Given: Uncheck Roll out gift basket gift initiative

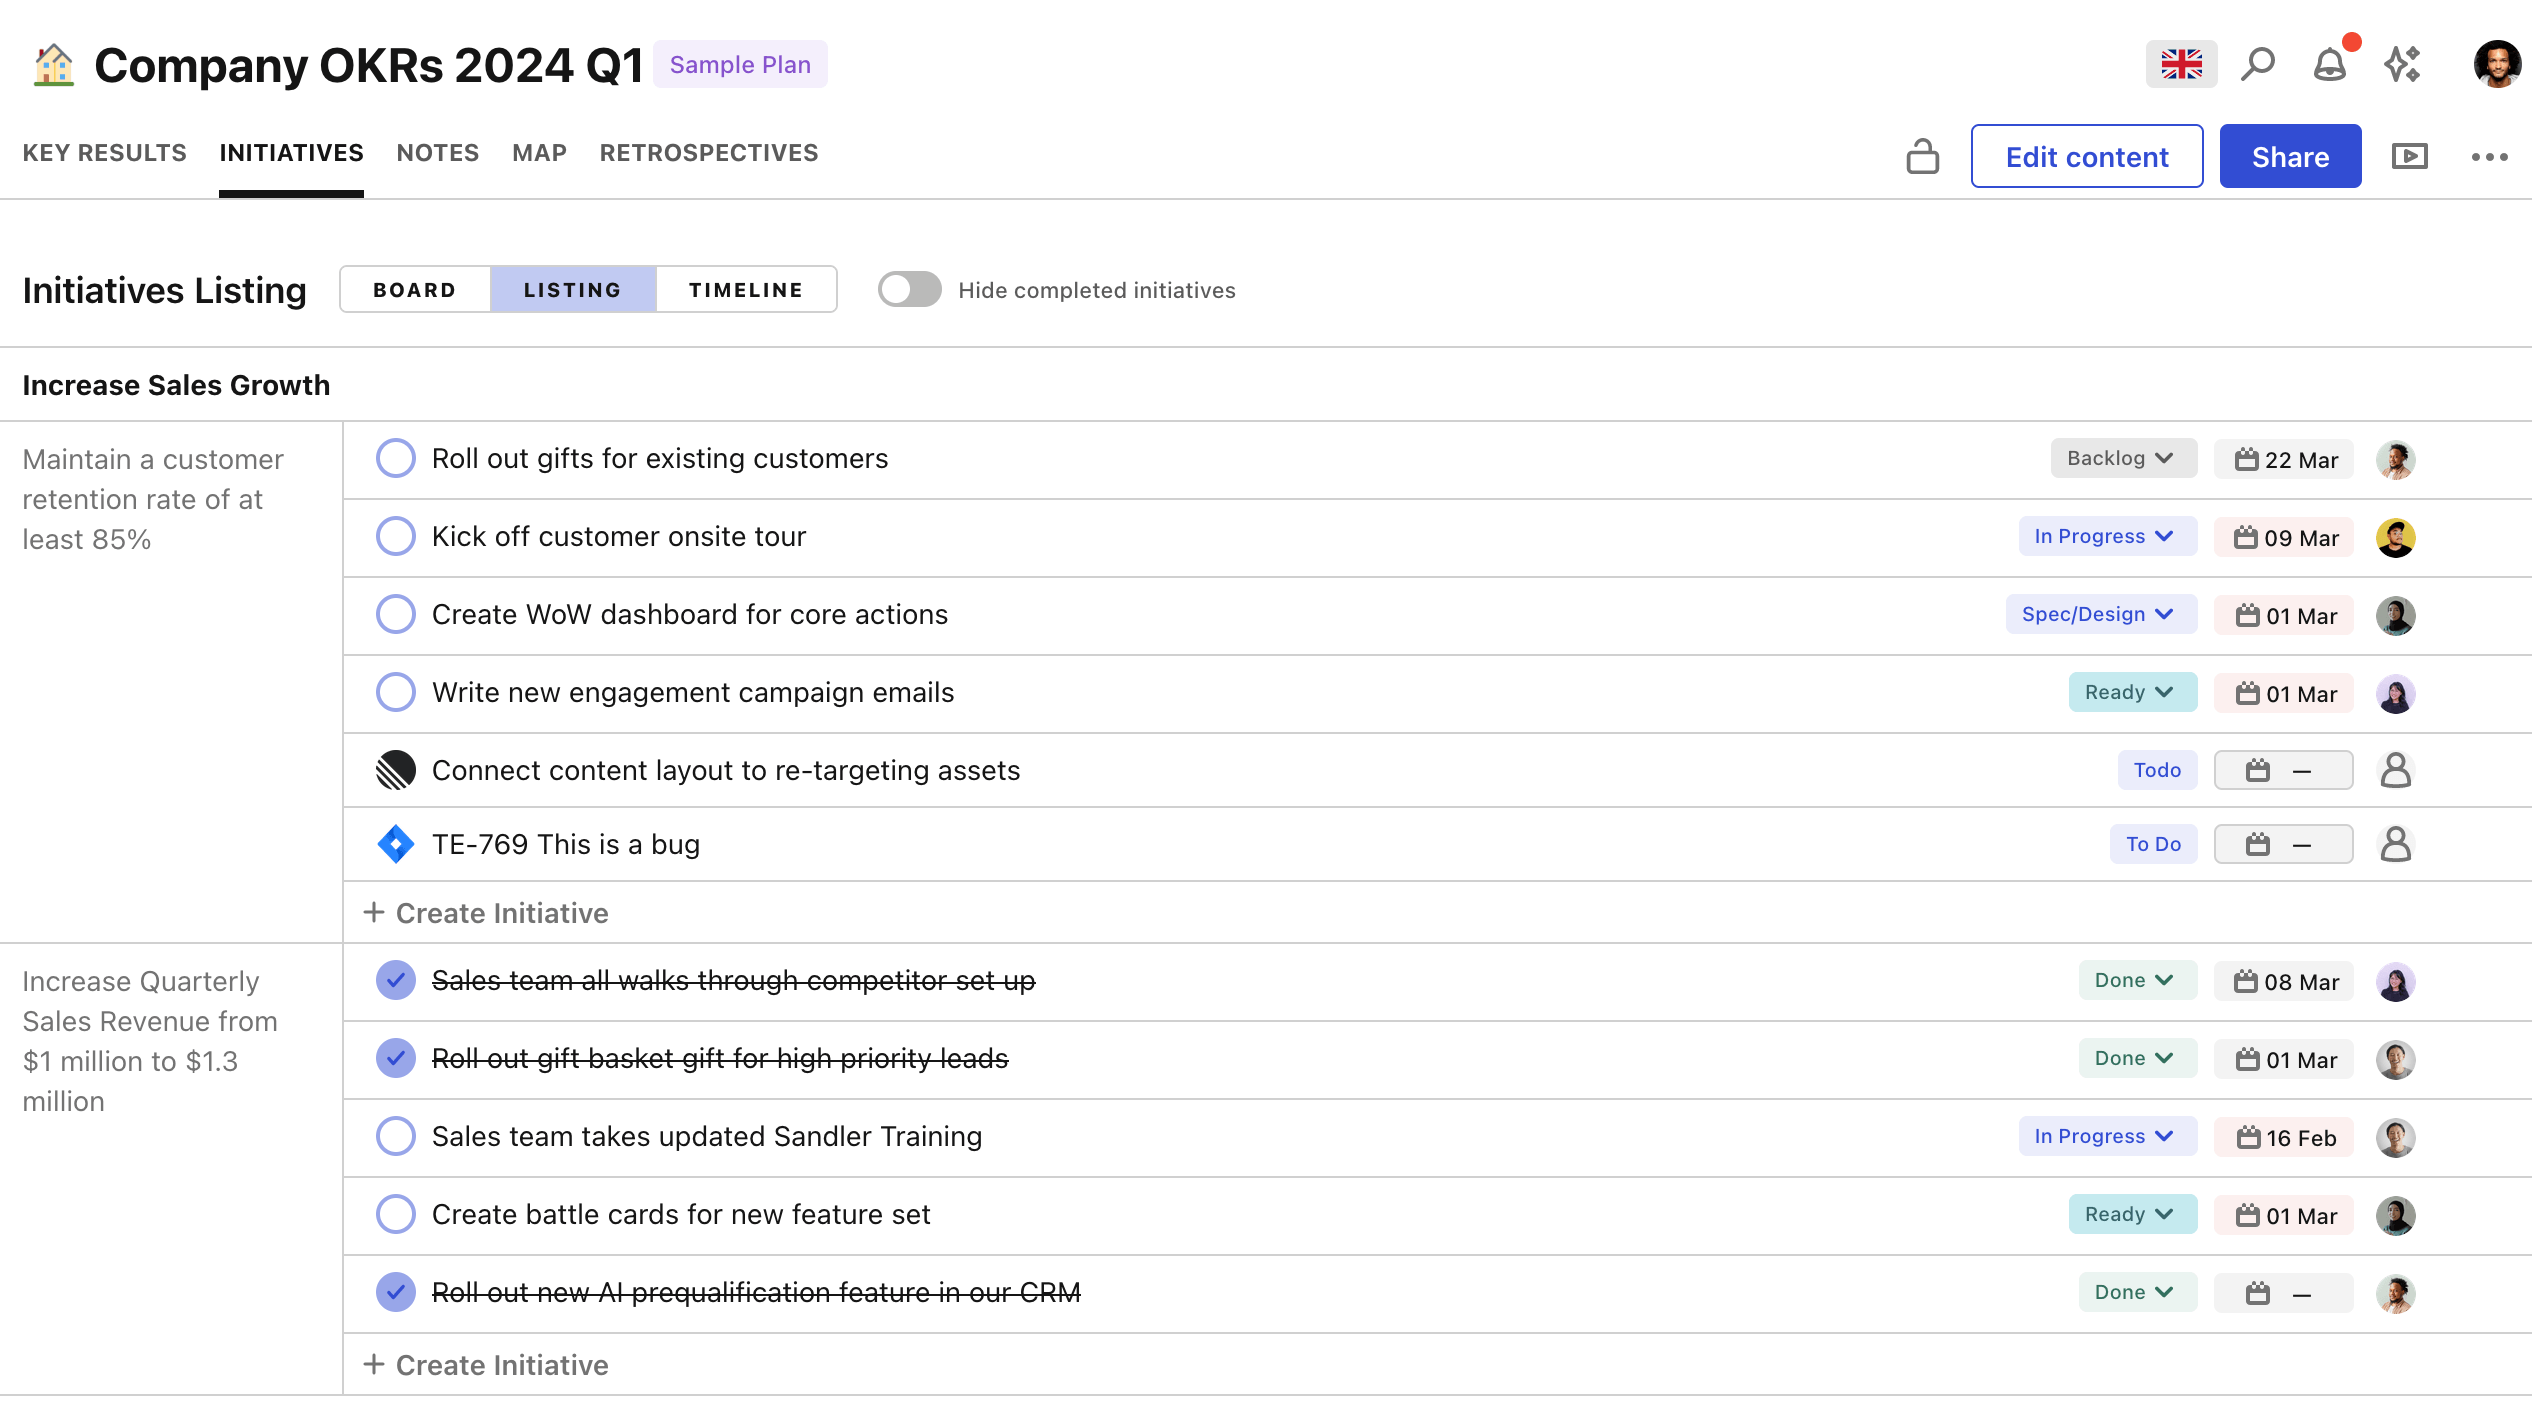Looking at the screenshot, I should click(x=396, y=1058).
